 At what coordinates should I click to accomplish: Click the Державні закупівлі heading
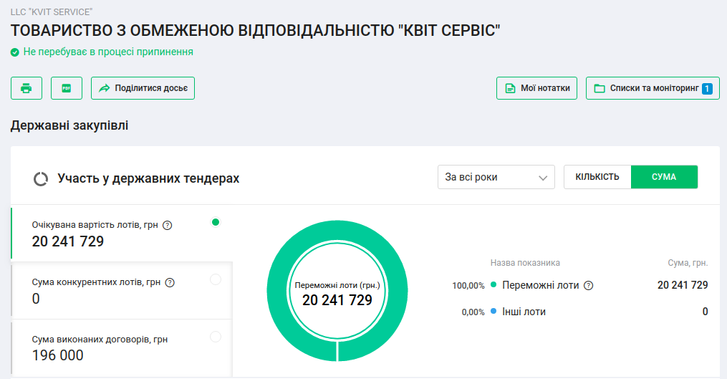point(70,125)
